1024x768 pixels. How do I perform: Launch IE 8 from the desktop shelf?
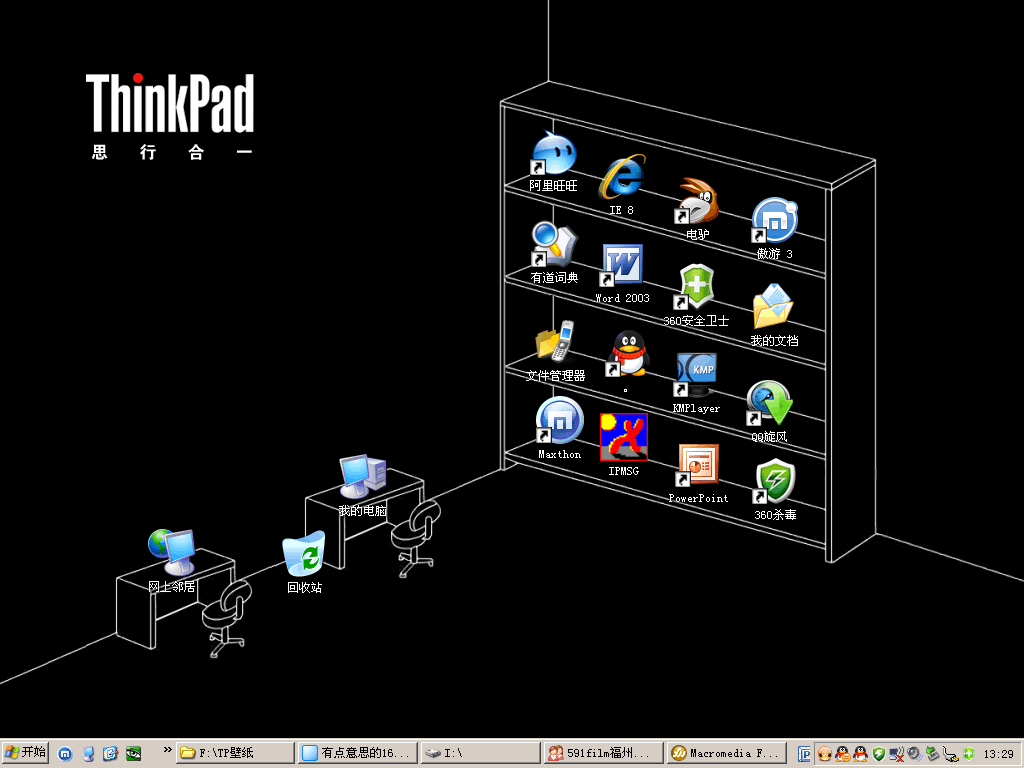622,184
